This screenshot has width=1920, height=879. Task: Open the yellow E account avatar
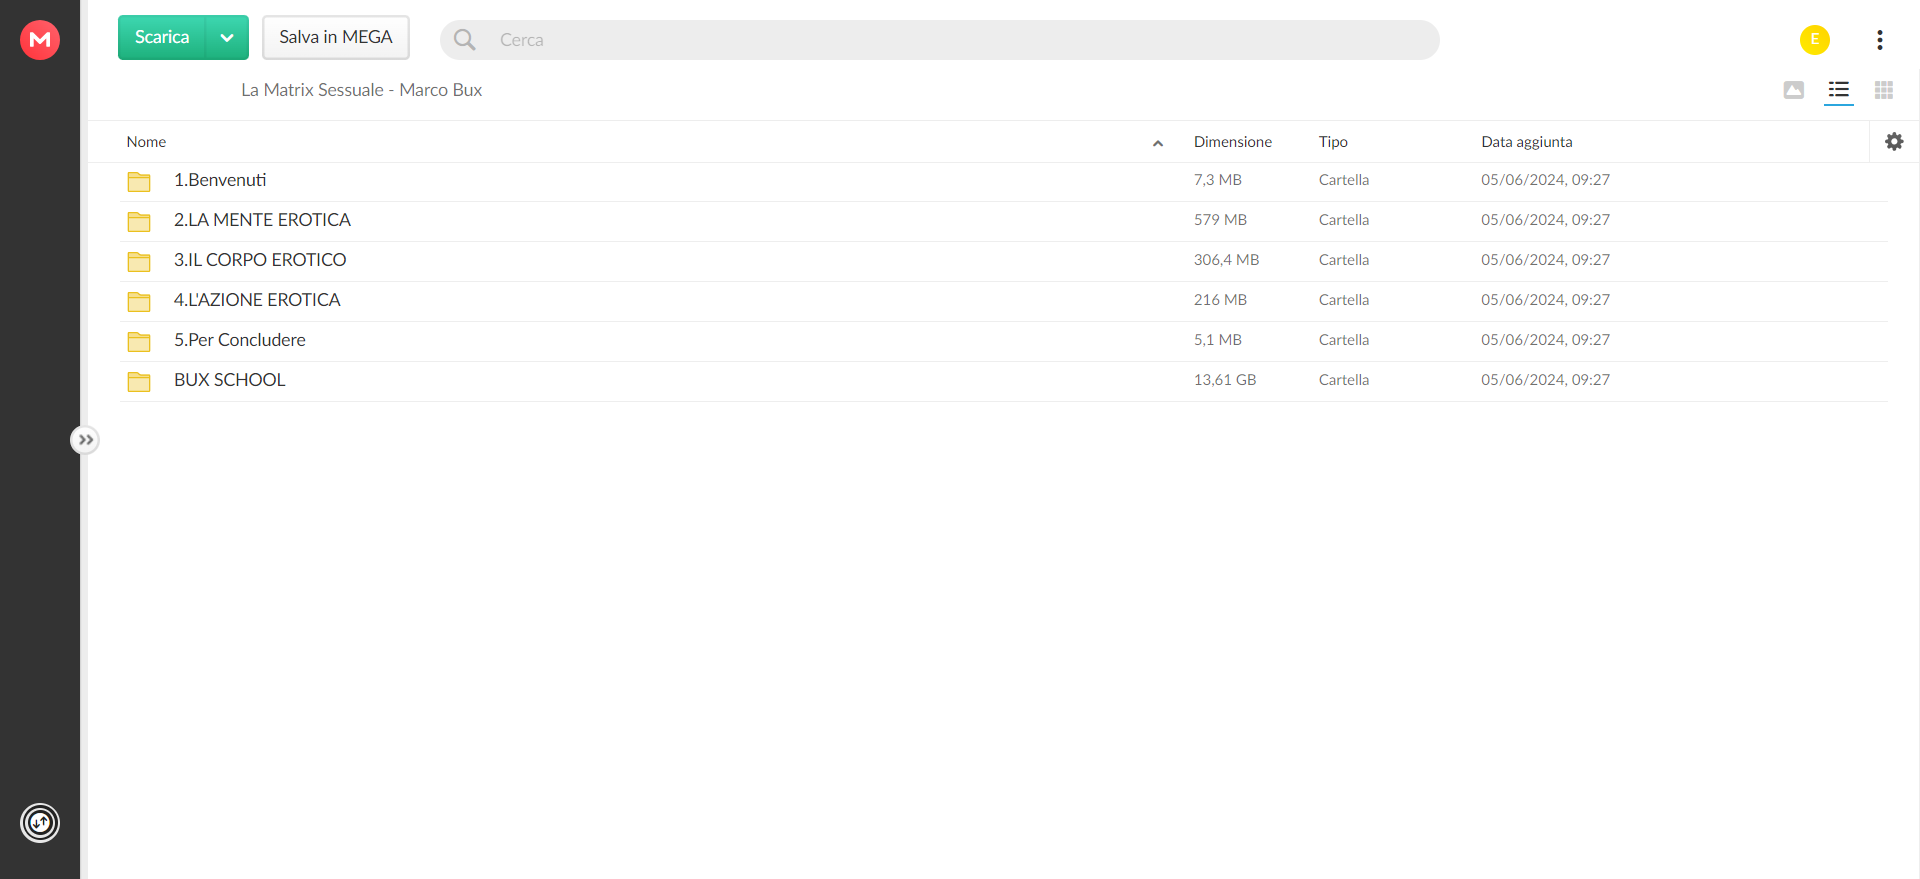click(1815, 40)
